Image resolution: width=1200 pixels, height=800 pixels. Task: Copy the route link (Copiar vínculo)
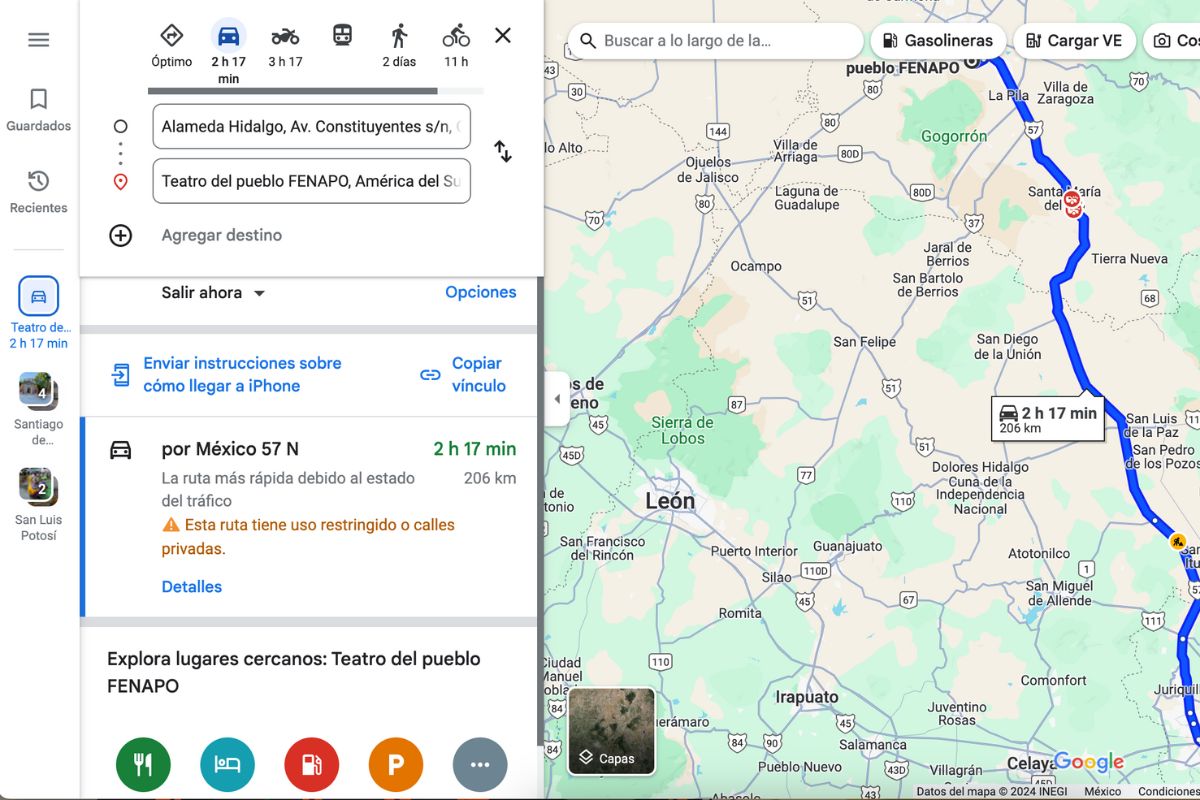(463, 375)
